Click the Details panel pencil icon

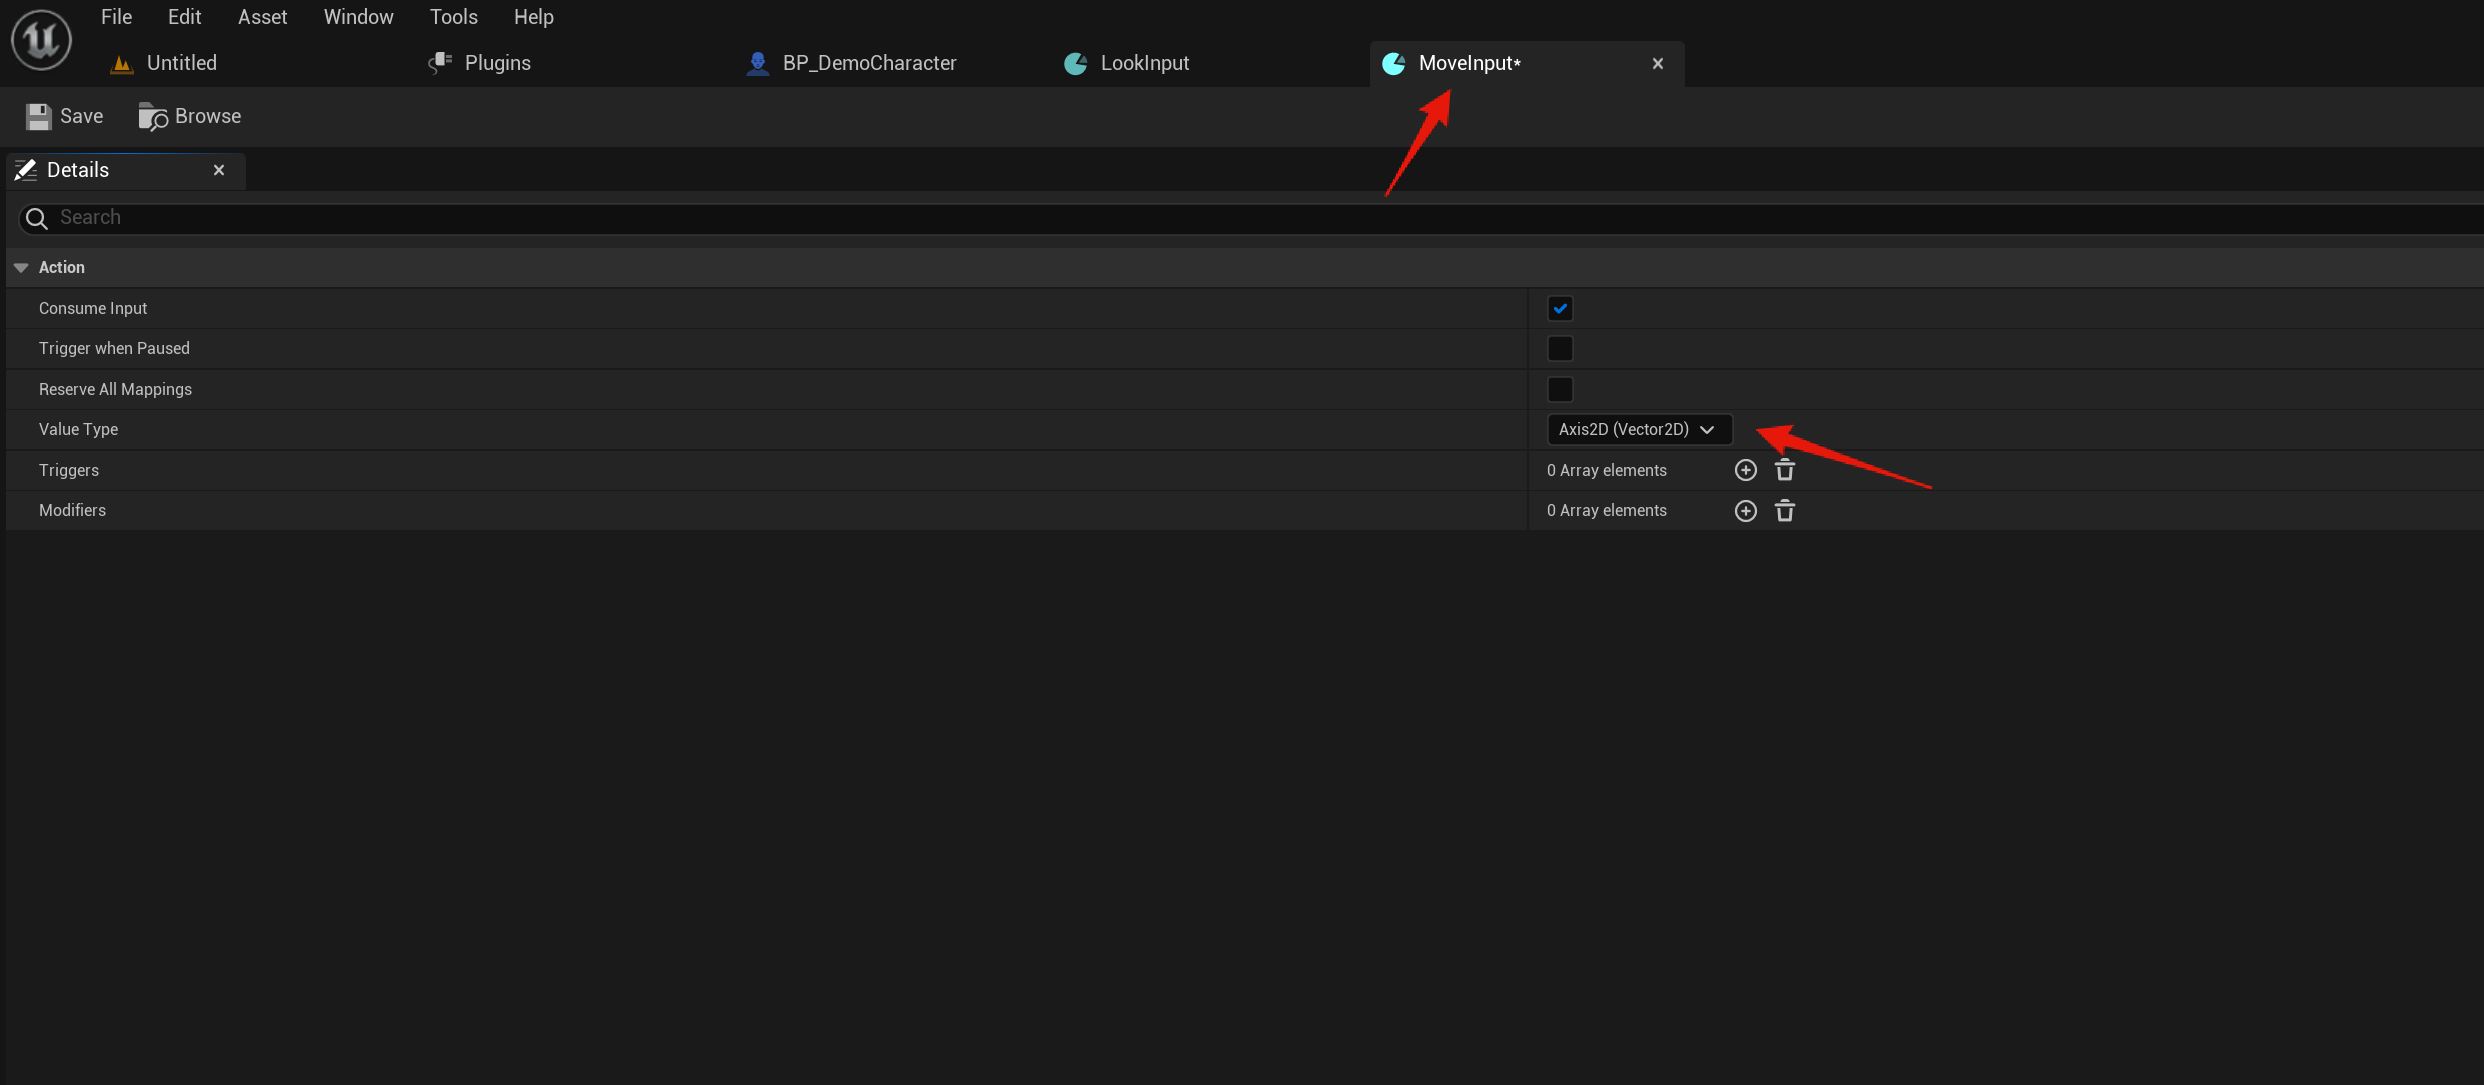[x=26, y=170]
